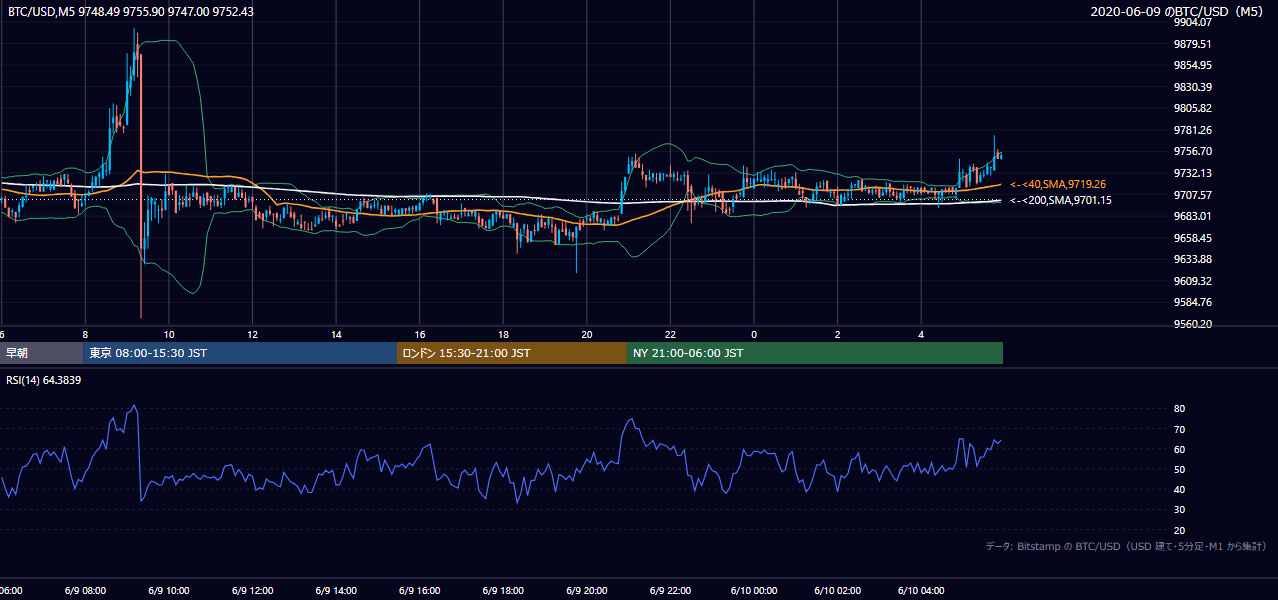Click hour tick 20 under price chart

[x=587, y=334]
